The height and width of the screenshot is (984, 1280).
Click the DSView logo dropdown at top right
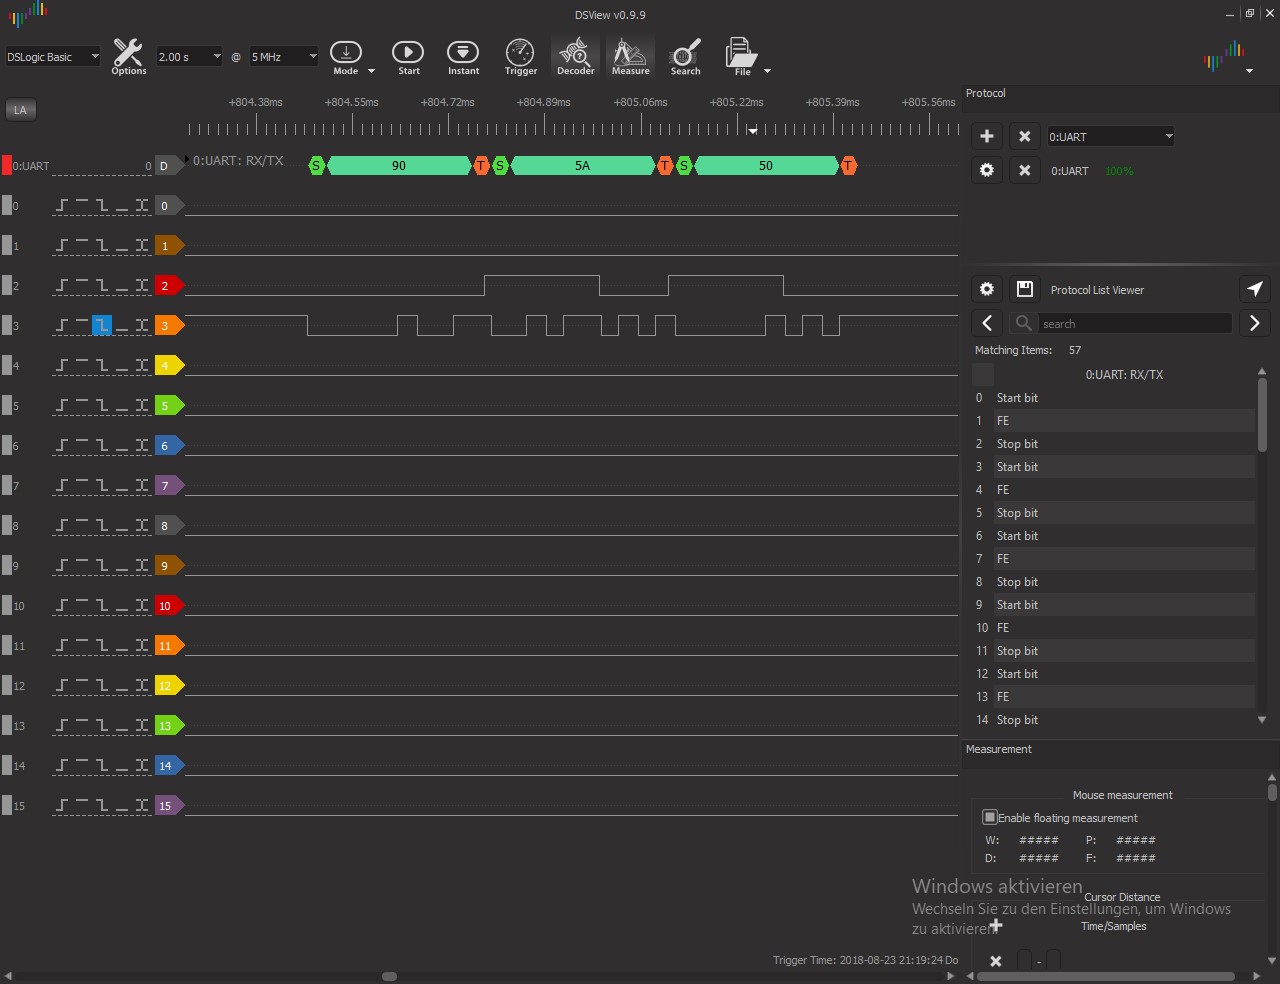1249,71
